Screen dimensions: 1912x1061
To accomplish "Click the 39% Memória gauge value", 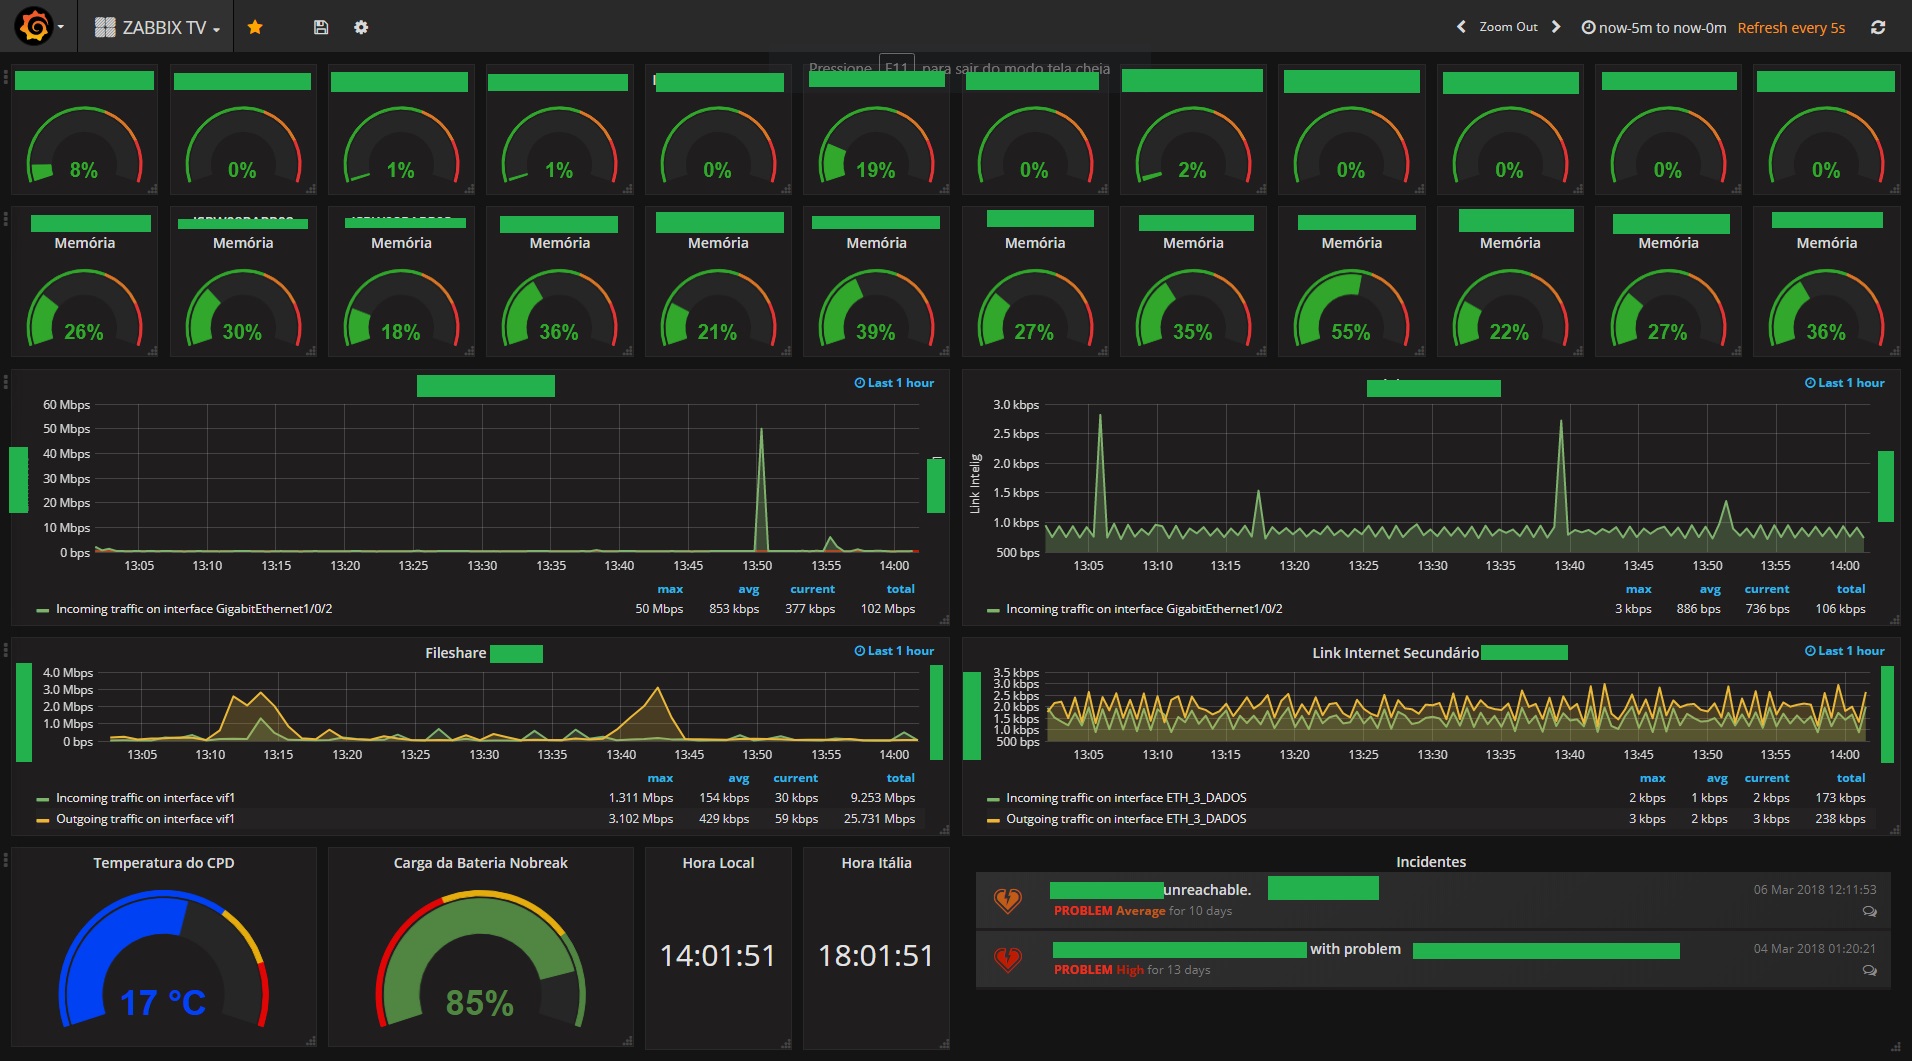I will 875,332.
